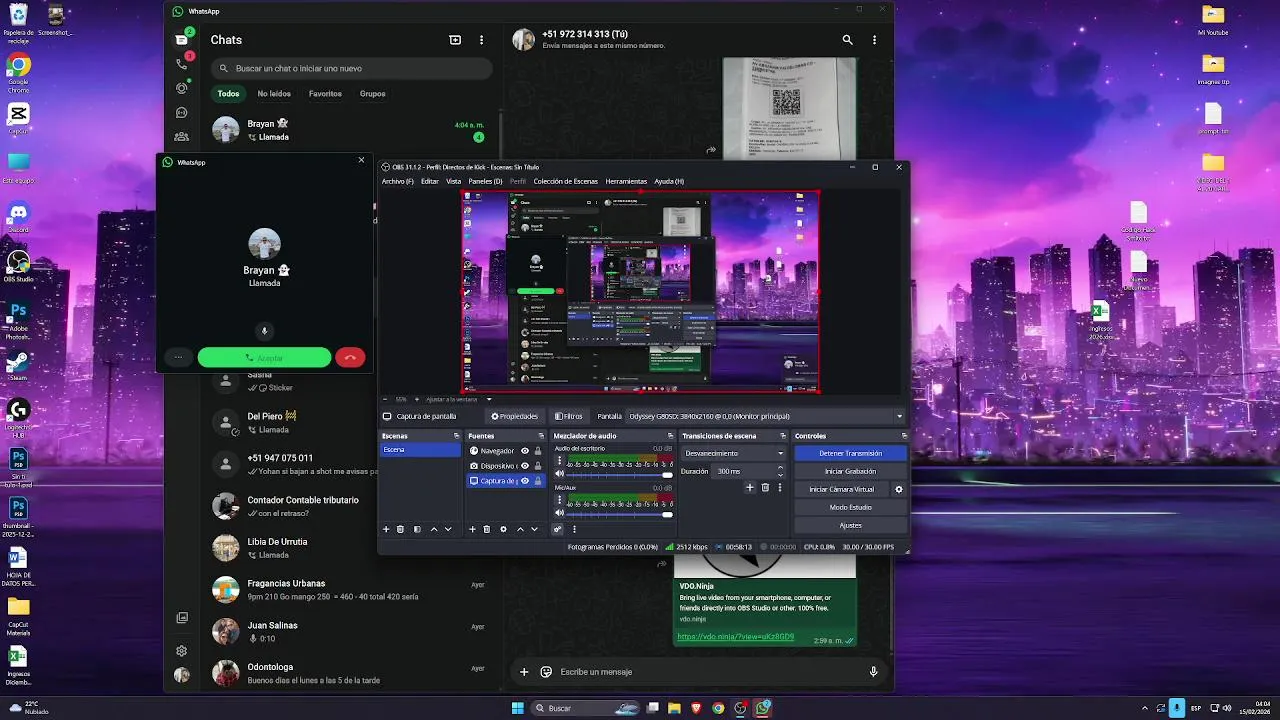
Task: Open vdo.ninja link in chat message
Action: point(735,637)
